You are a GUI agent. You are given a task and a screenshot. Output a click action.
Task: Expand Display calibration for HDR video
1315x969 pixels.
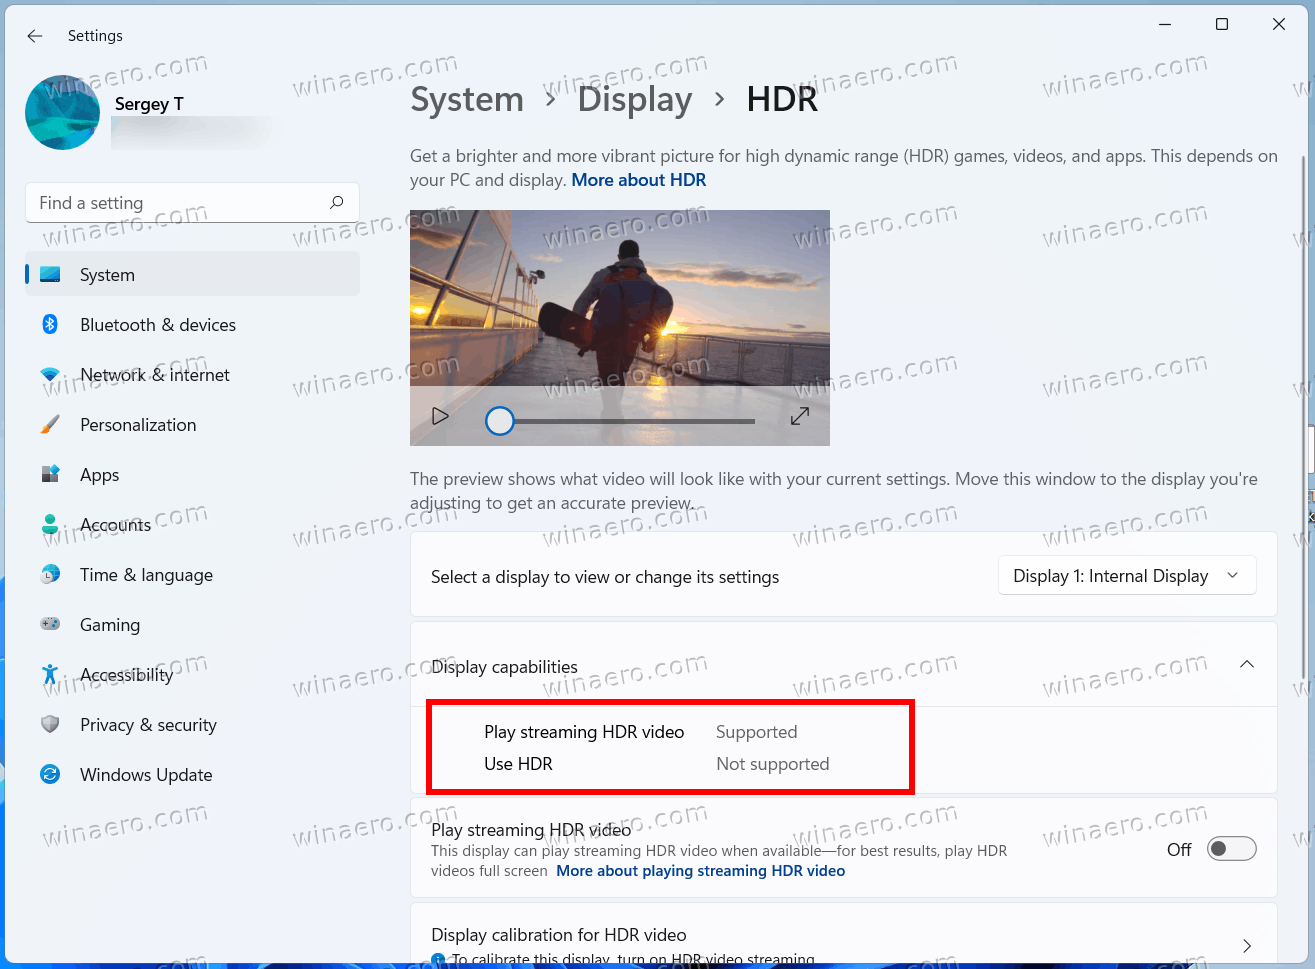[1247, 945]
